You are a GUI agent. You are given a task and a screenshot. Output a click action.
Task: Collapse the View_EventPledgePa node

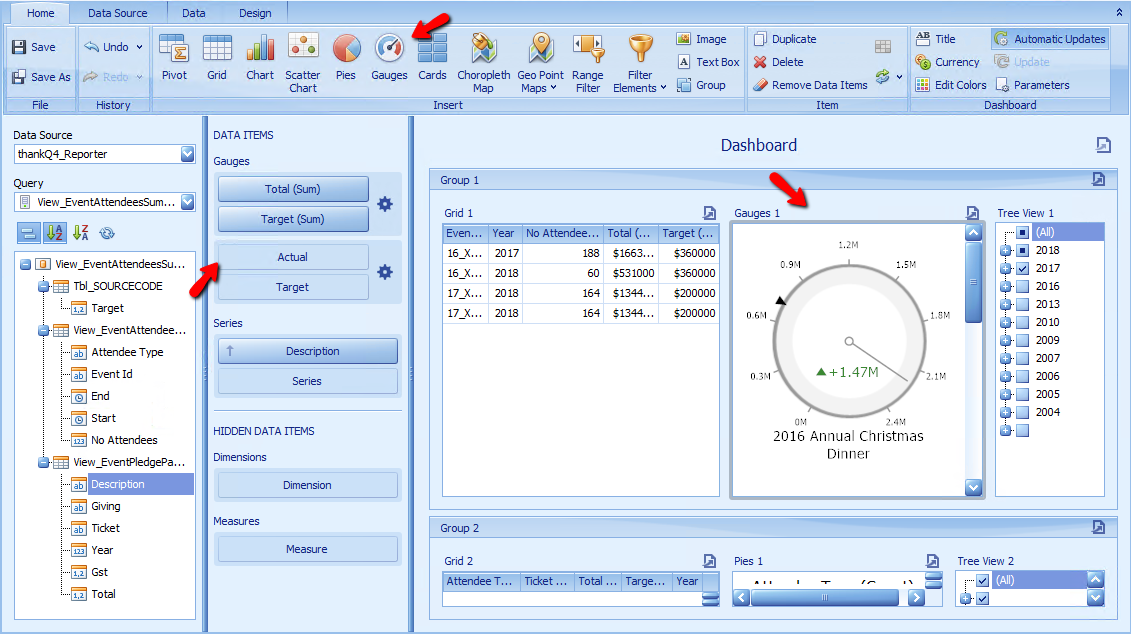[43, 462]
